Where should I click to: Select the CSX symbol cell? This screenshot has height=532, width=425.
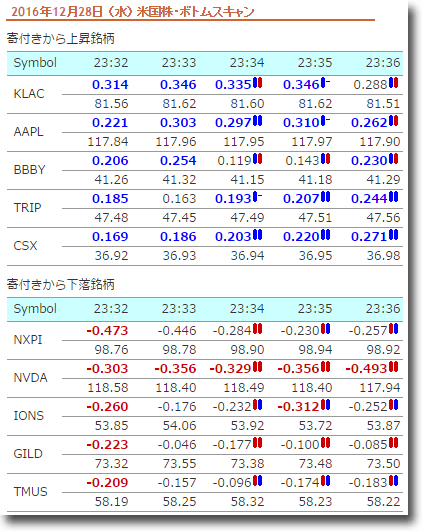pyautogui.click(x=25, y=246)
